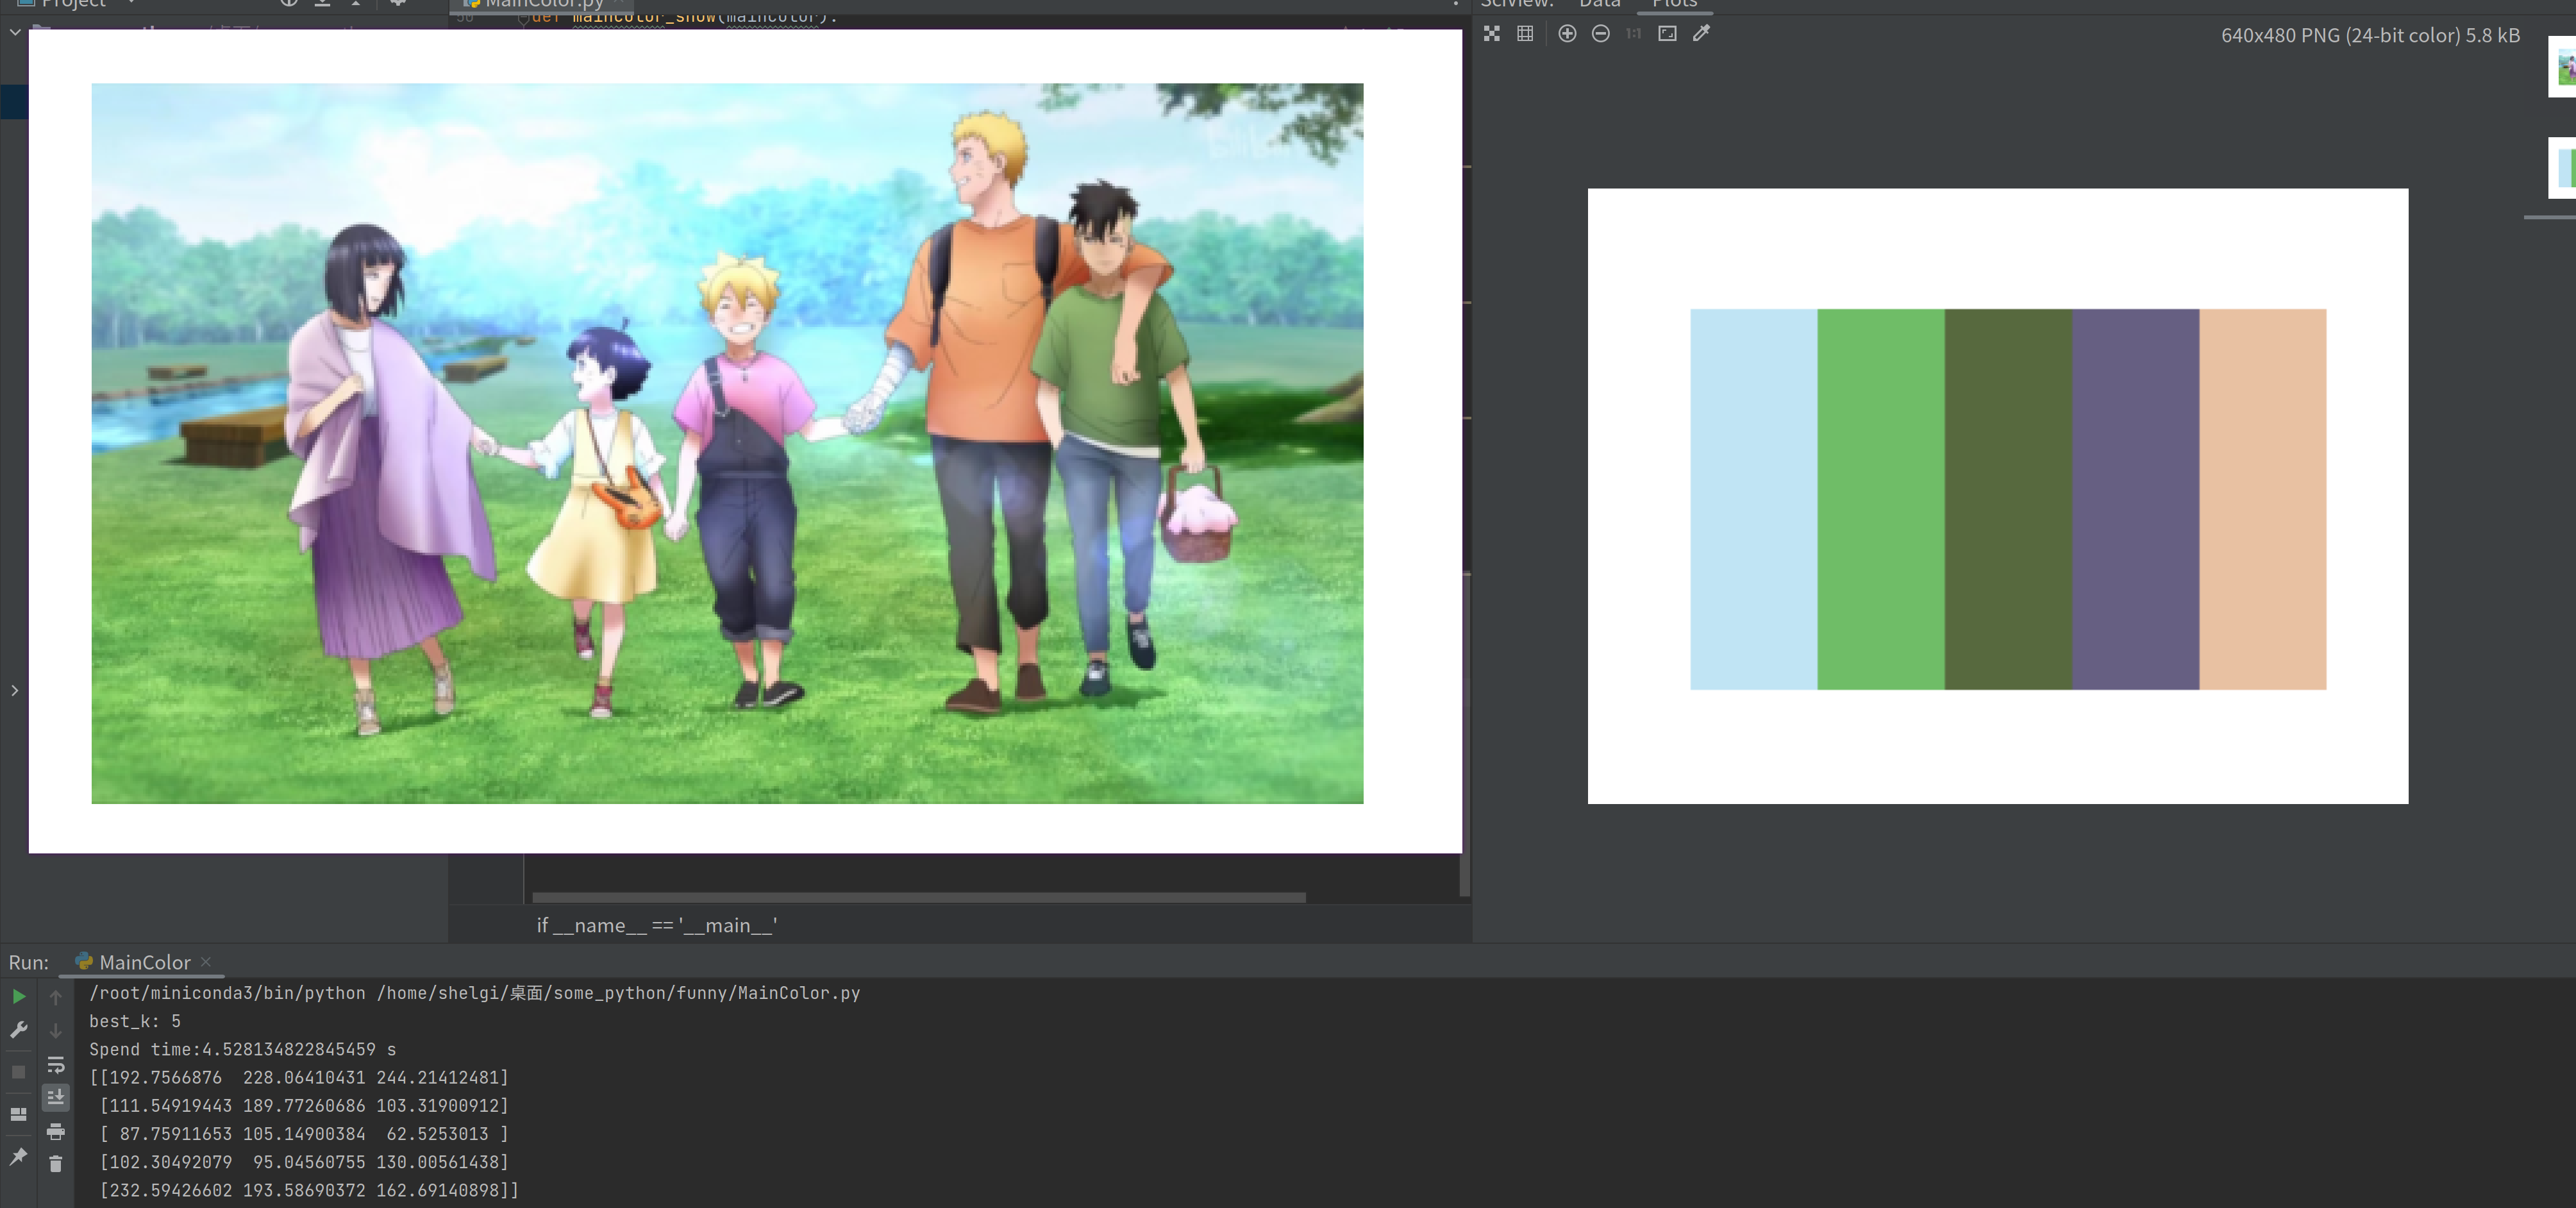Print the console output
Viewport: 2576px width, 1208px height.
56,1132
